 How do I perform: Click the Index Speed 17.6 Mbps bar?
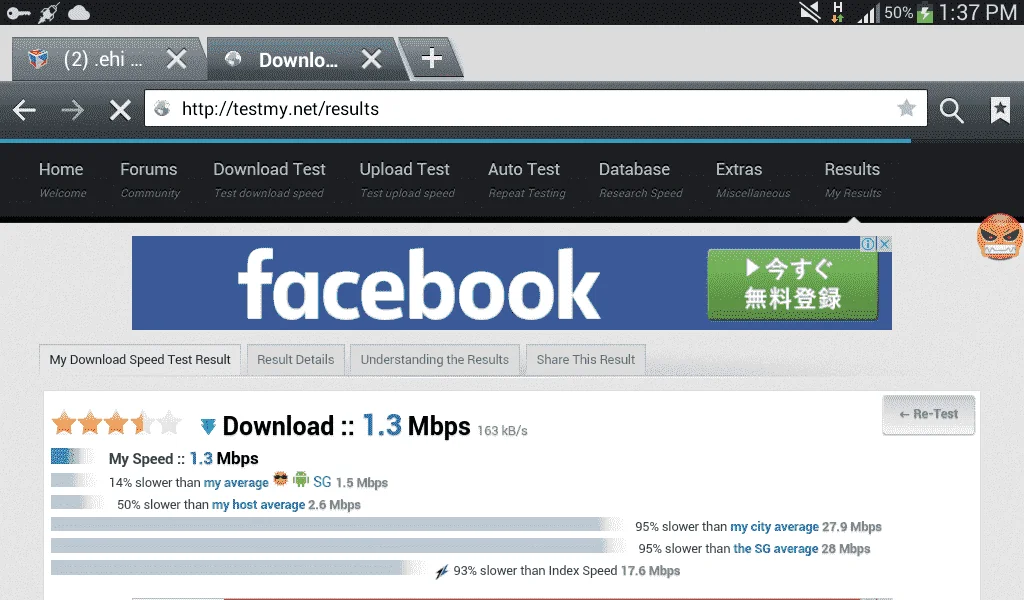coord(238,568)
